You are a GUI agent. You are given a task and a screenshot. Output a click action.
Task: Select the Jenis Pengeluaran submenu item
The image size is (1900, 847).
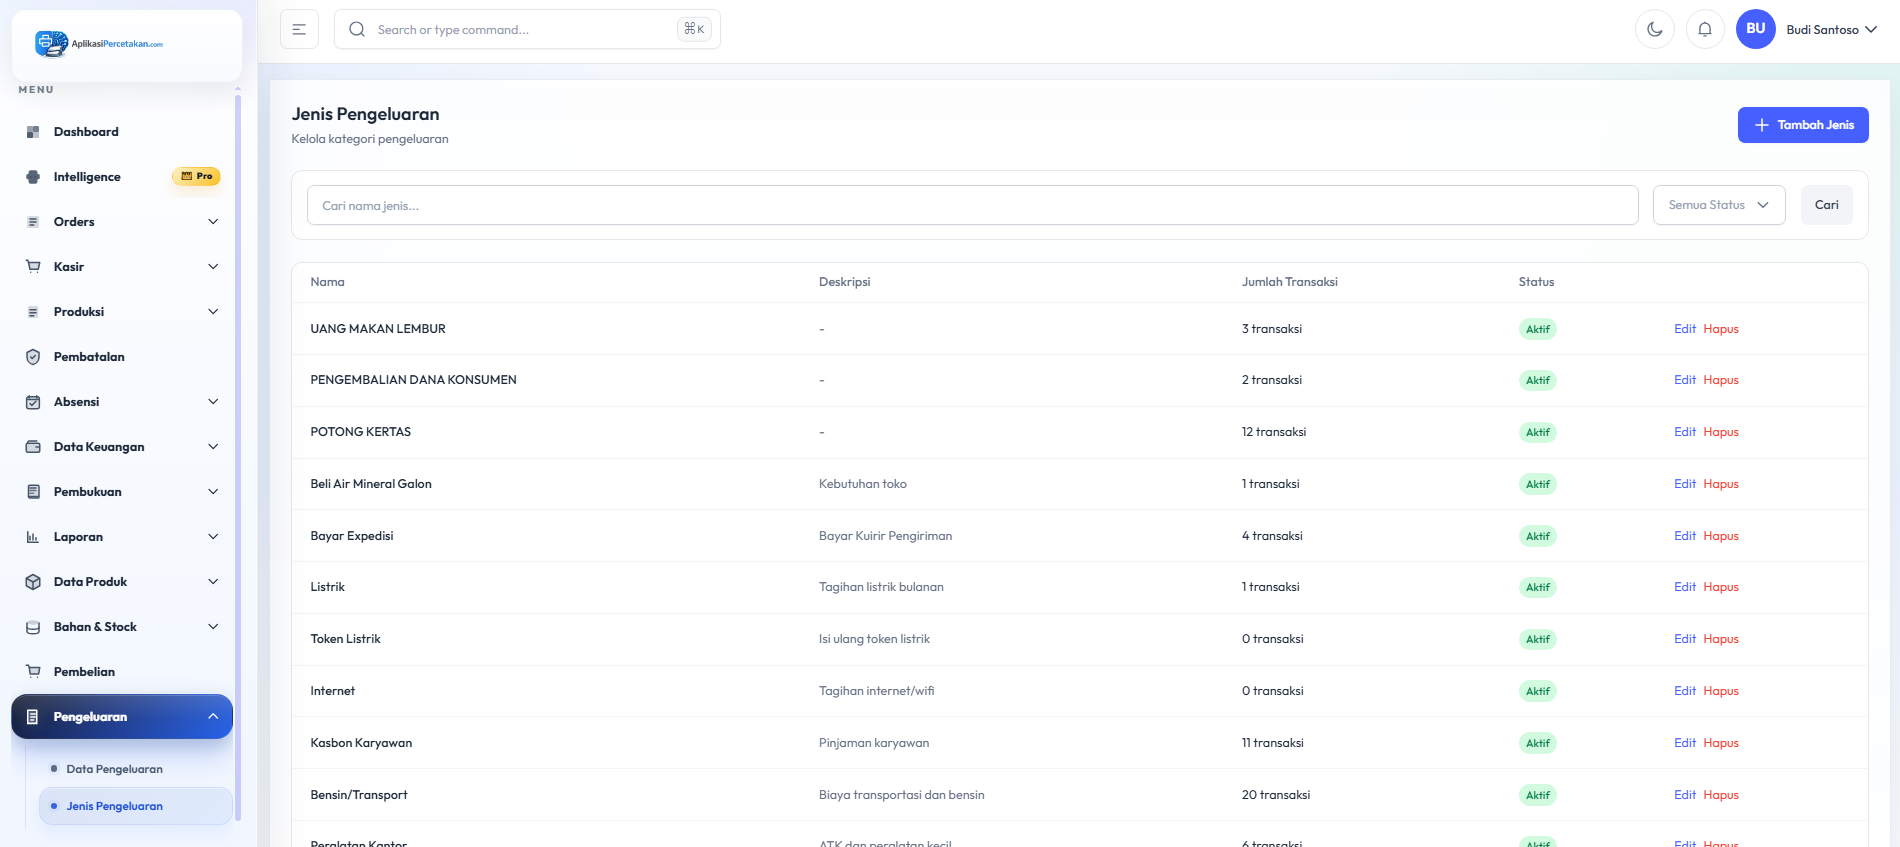(136, 806)
